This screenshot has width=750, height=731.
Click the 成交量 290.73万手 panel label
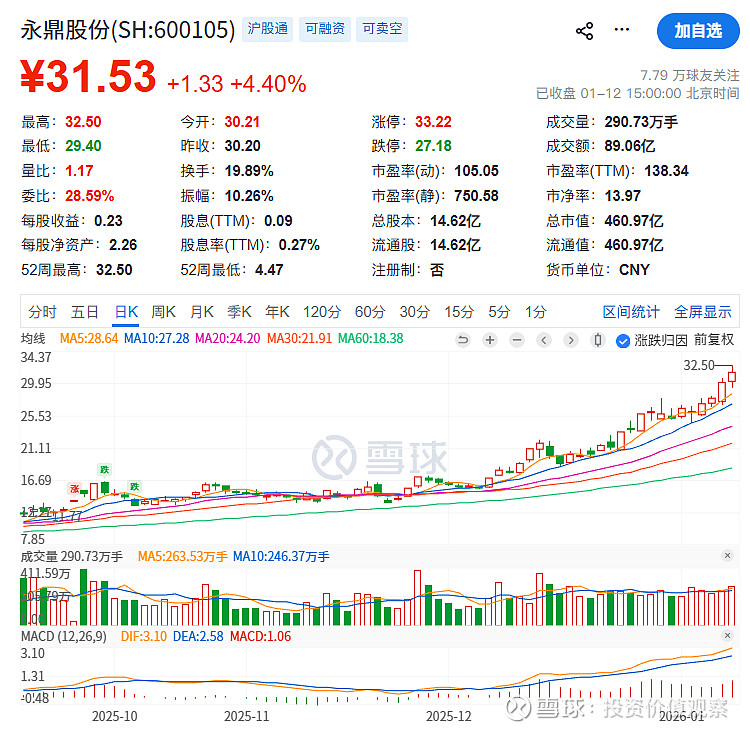click(72, 556)
